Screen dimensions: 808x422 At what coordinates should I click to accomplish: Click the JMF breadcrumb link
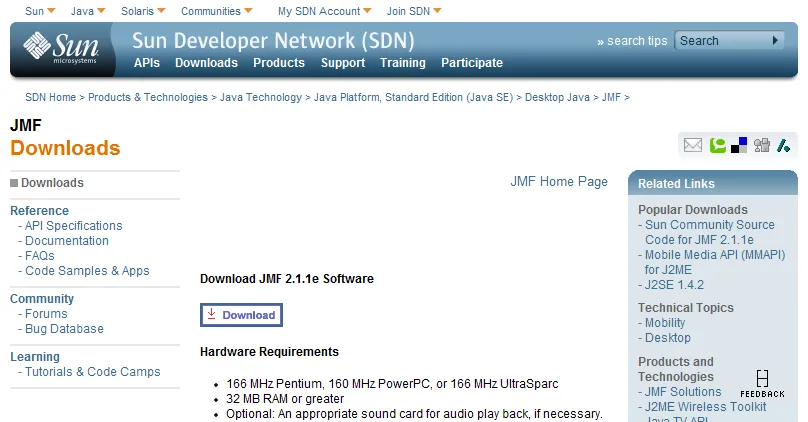[x=611, y=97]
